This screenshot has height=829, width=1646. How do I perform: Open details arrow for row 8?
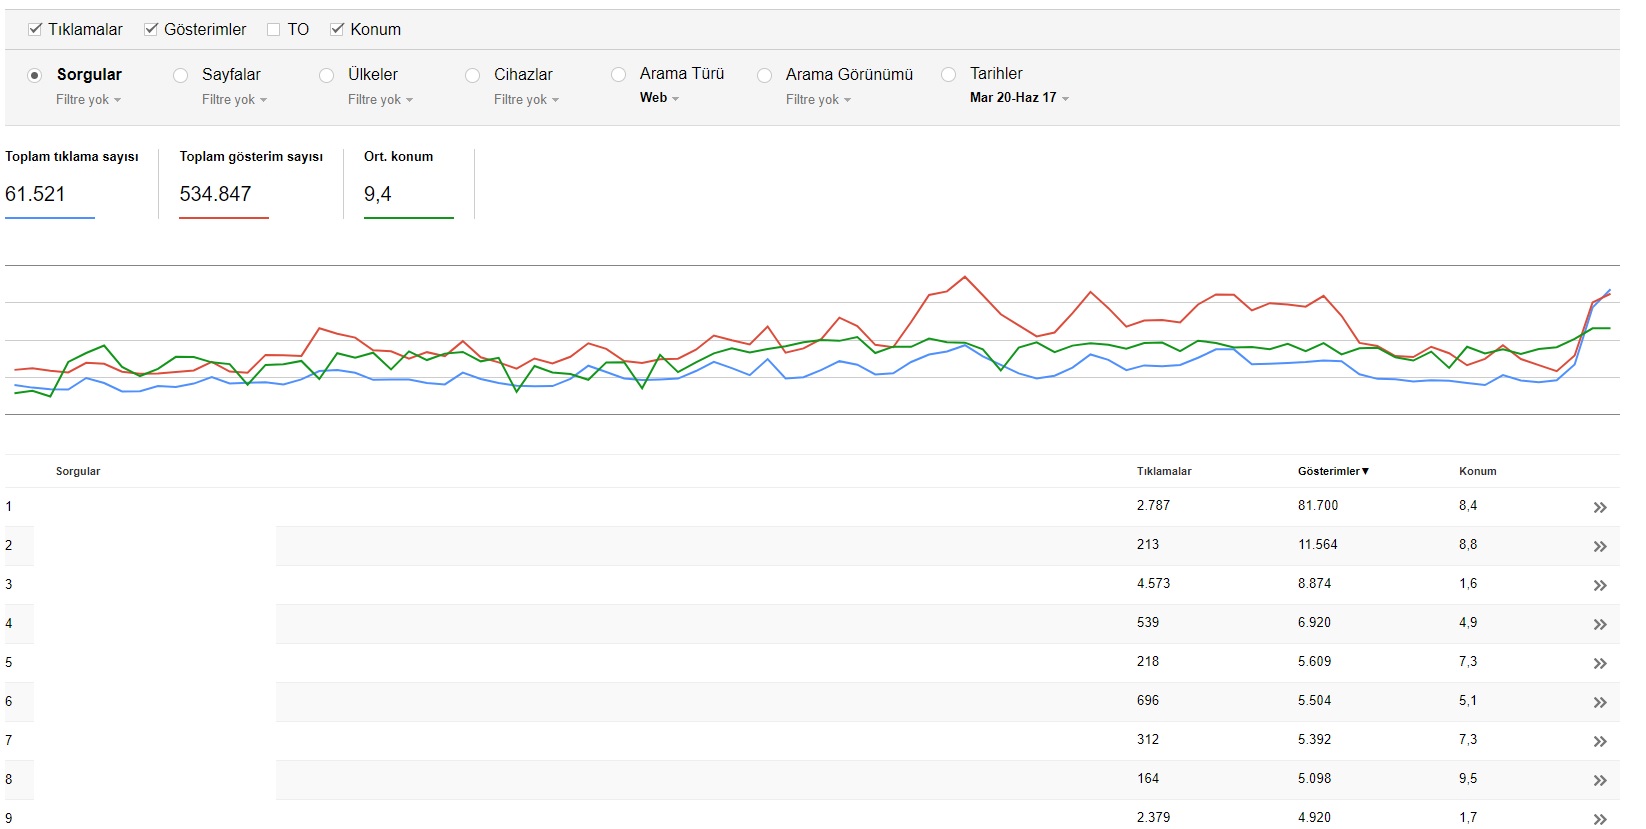point(1600,781)
